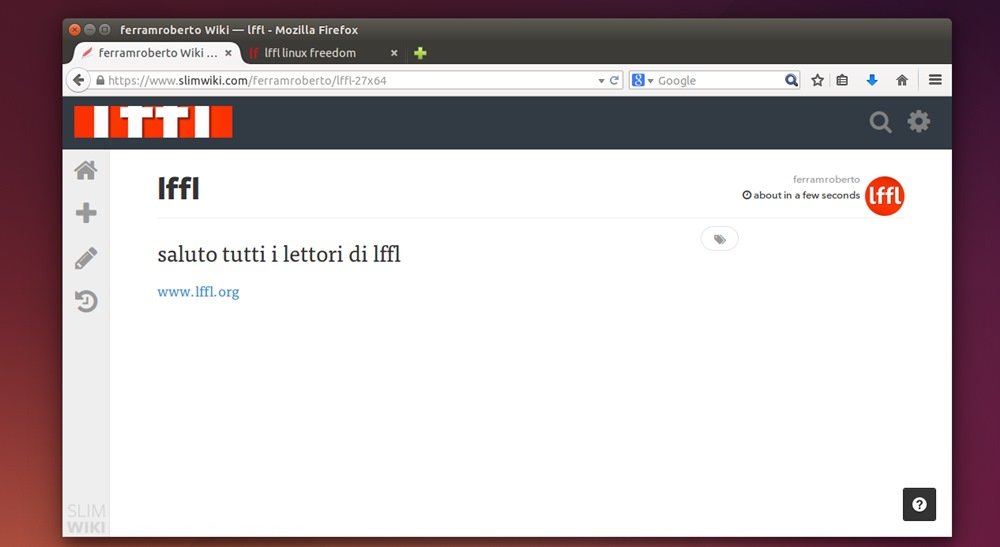The width and height of the screenshot is (1000, 547).
Task: Reload the page in Firefox
Action: (614, 80)
